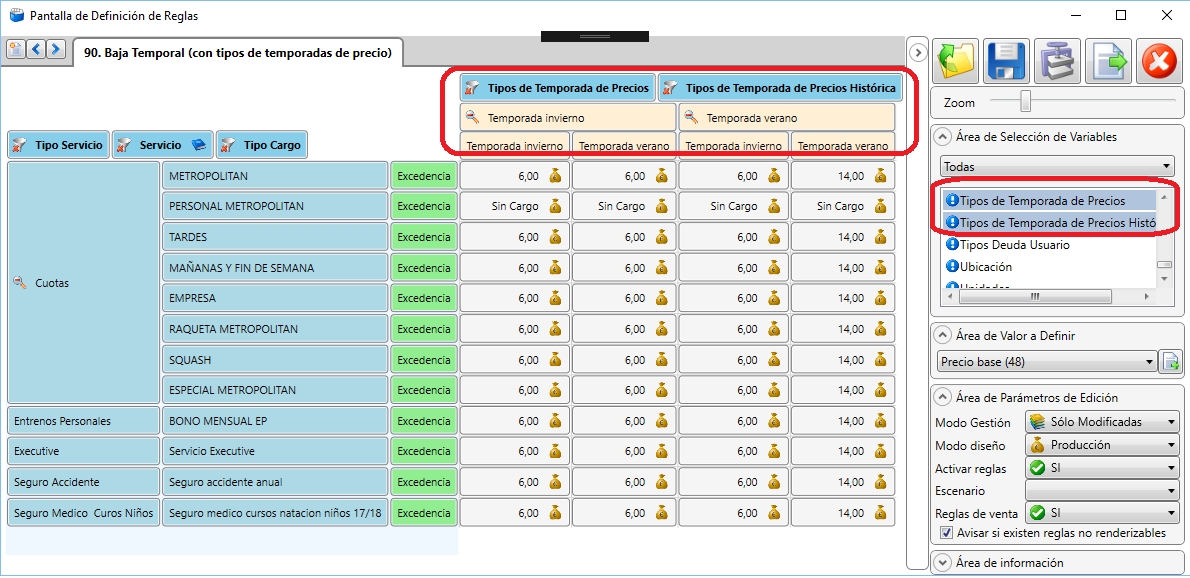Click the Tipo Cargo column header
This screenshot has width=1190, height=578.
coord(262,145)
